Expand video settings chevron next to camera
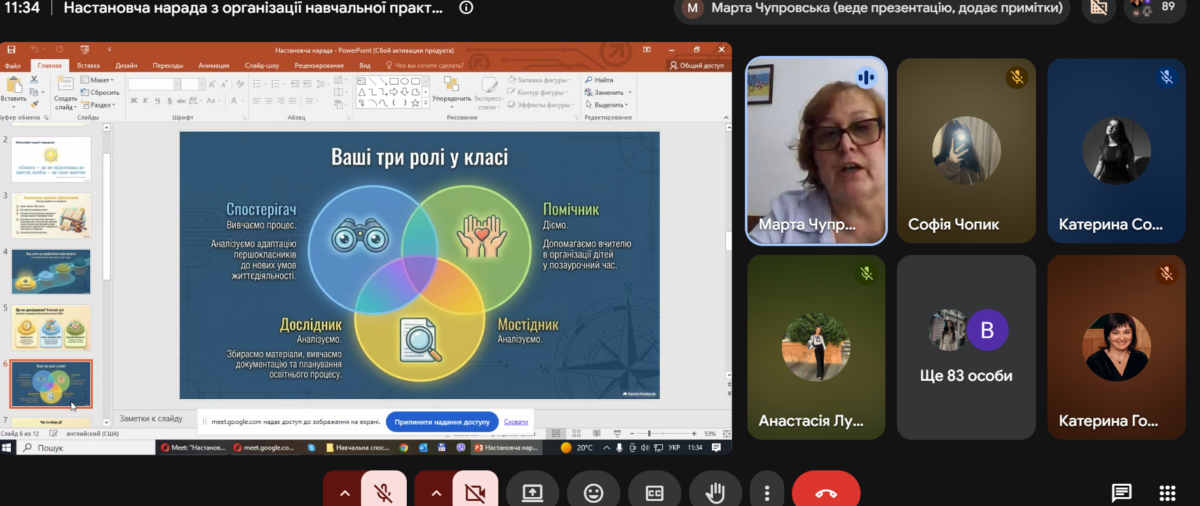This screenshot has height=506, width=1200. click(435, 492)
